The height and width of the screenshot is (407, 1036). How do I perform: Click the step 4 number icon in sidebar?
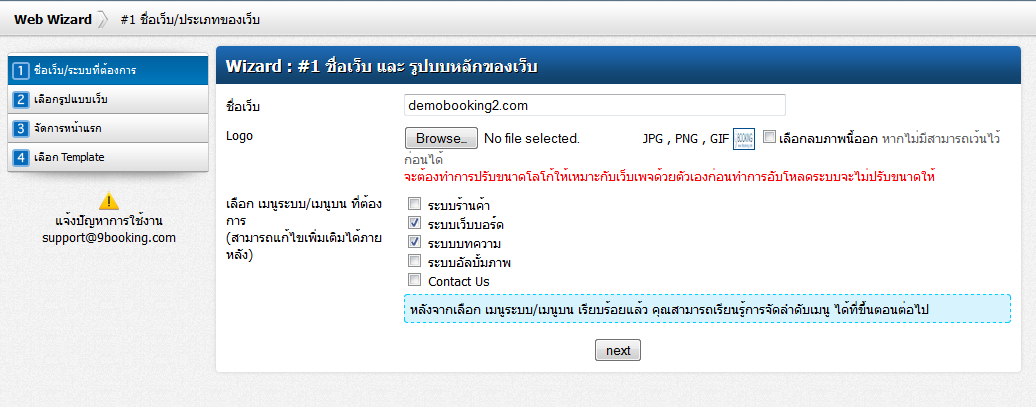tap(21, 157)
